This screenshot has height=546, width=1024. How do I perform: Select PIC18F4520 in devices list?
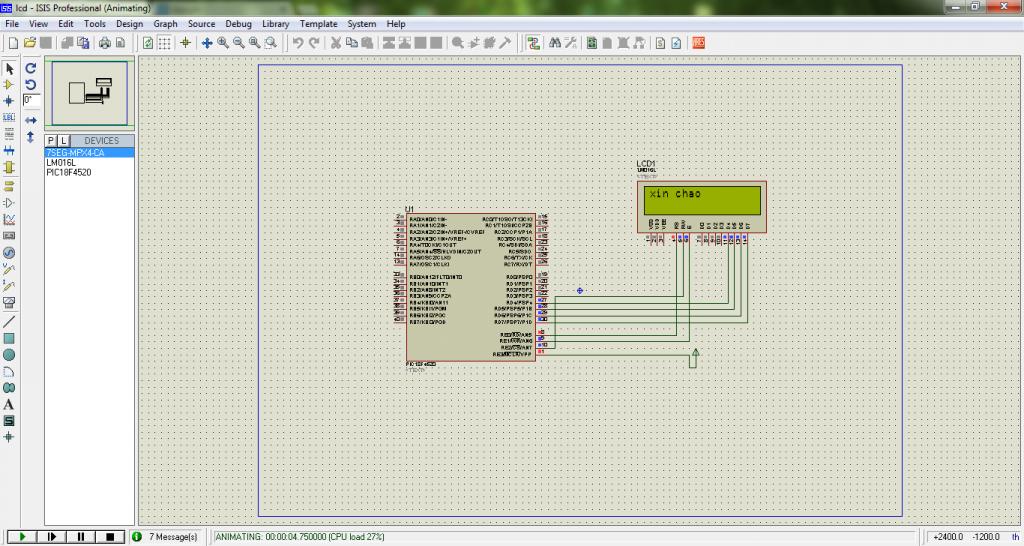(x=69, y=172)
